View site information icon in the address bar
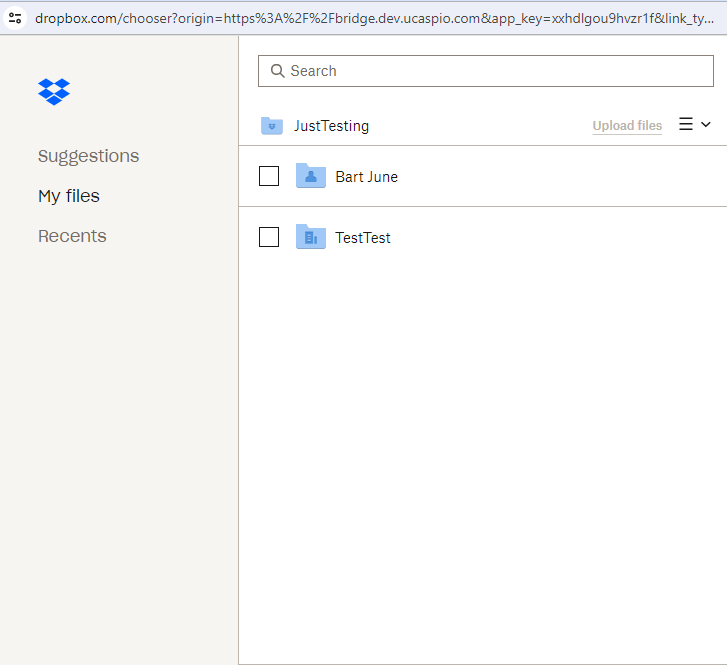 15,18
